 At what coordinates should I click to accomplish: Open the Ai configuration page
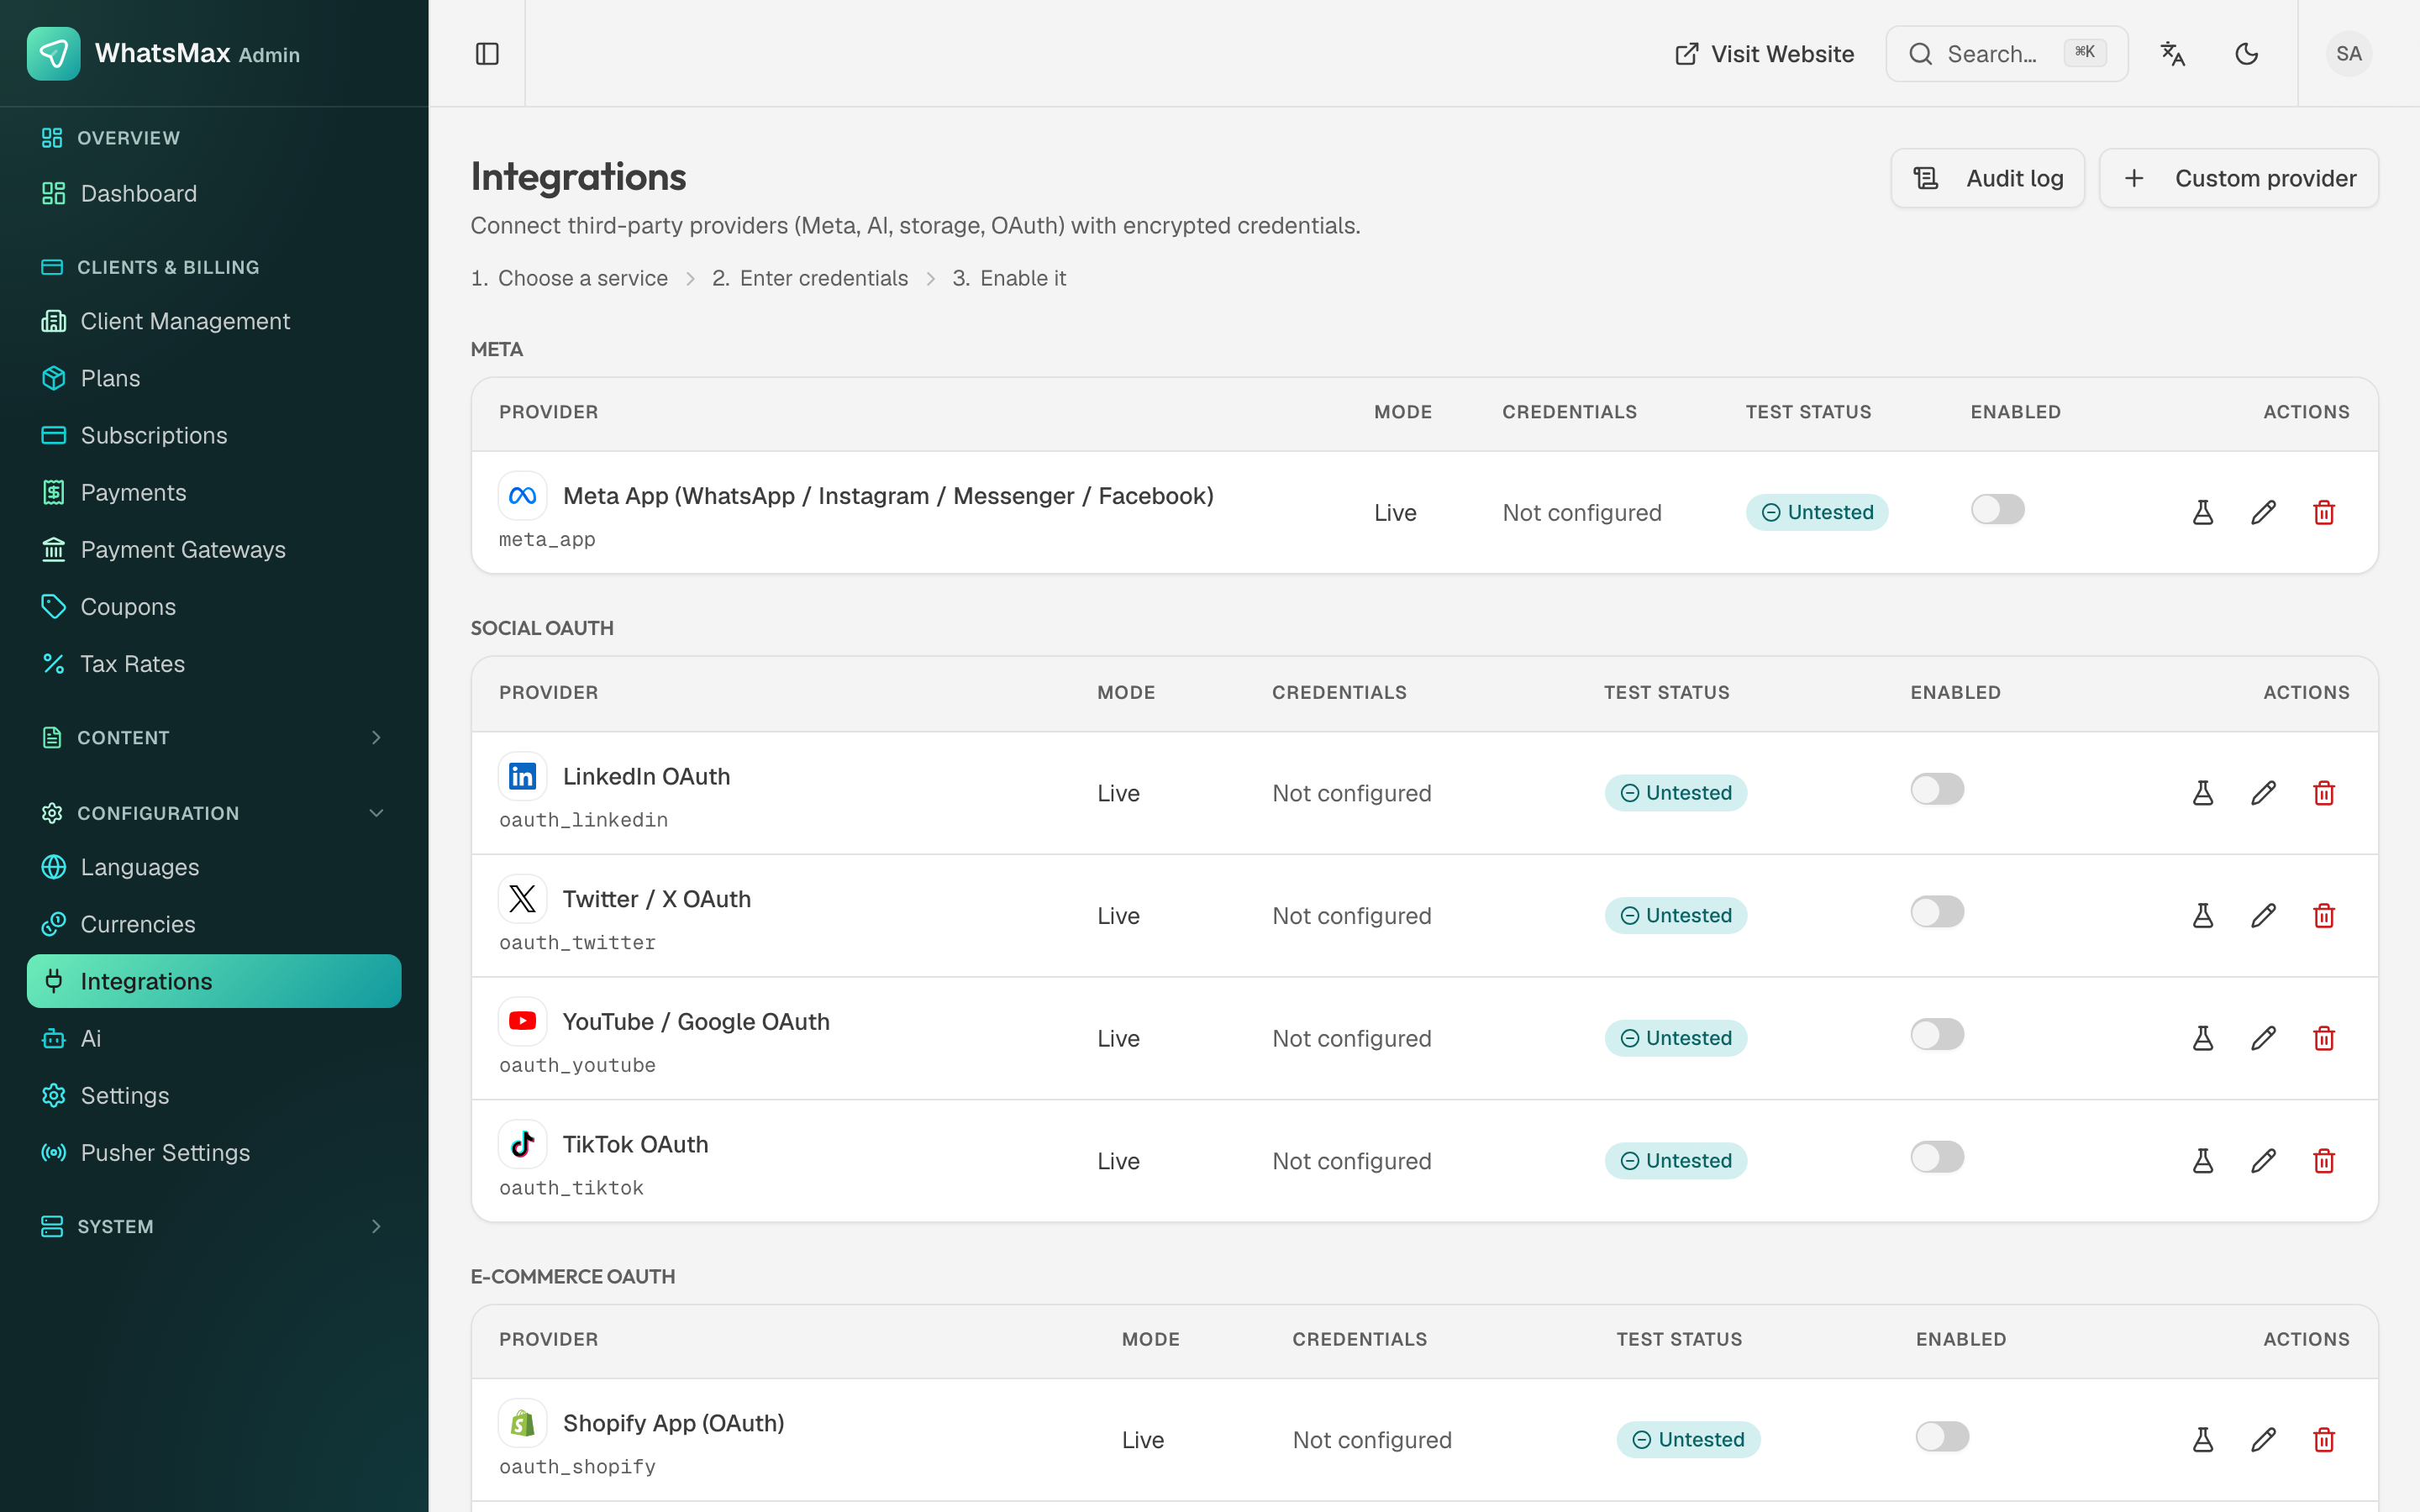[214, 1038]
